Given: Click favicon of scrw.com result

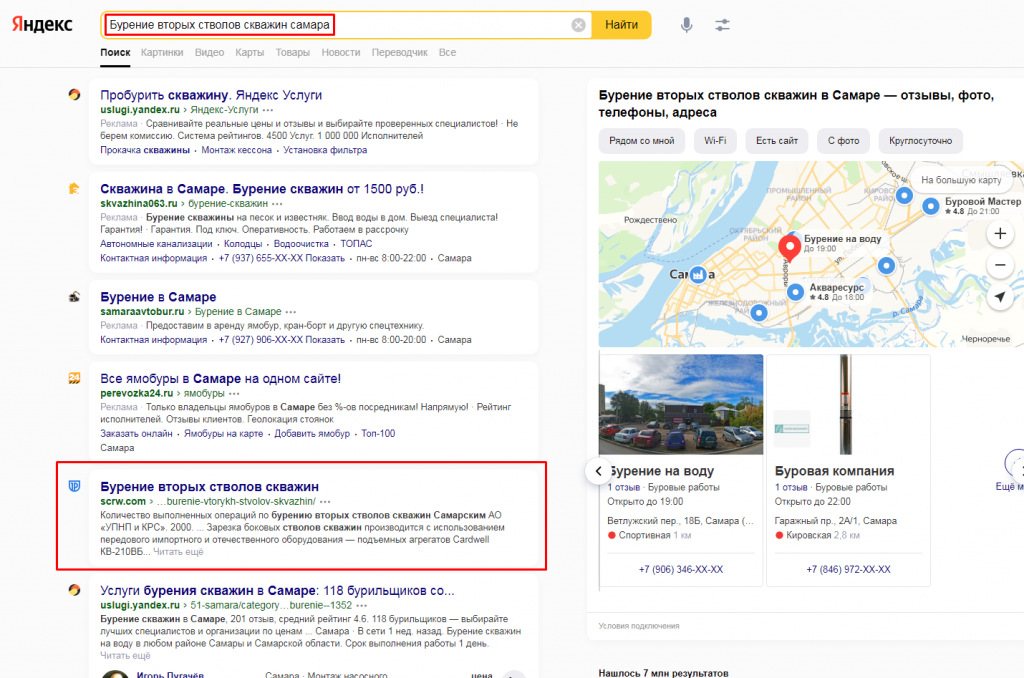Looking at the screenshot, I should (74, 486).
